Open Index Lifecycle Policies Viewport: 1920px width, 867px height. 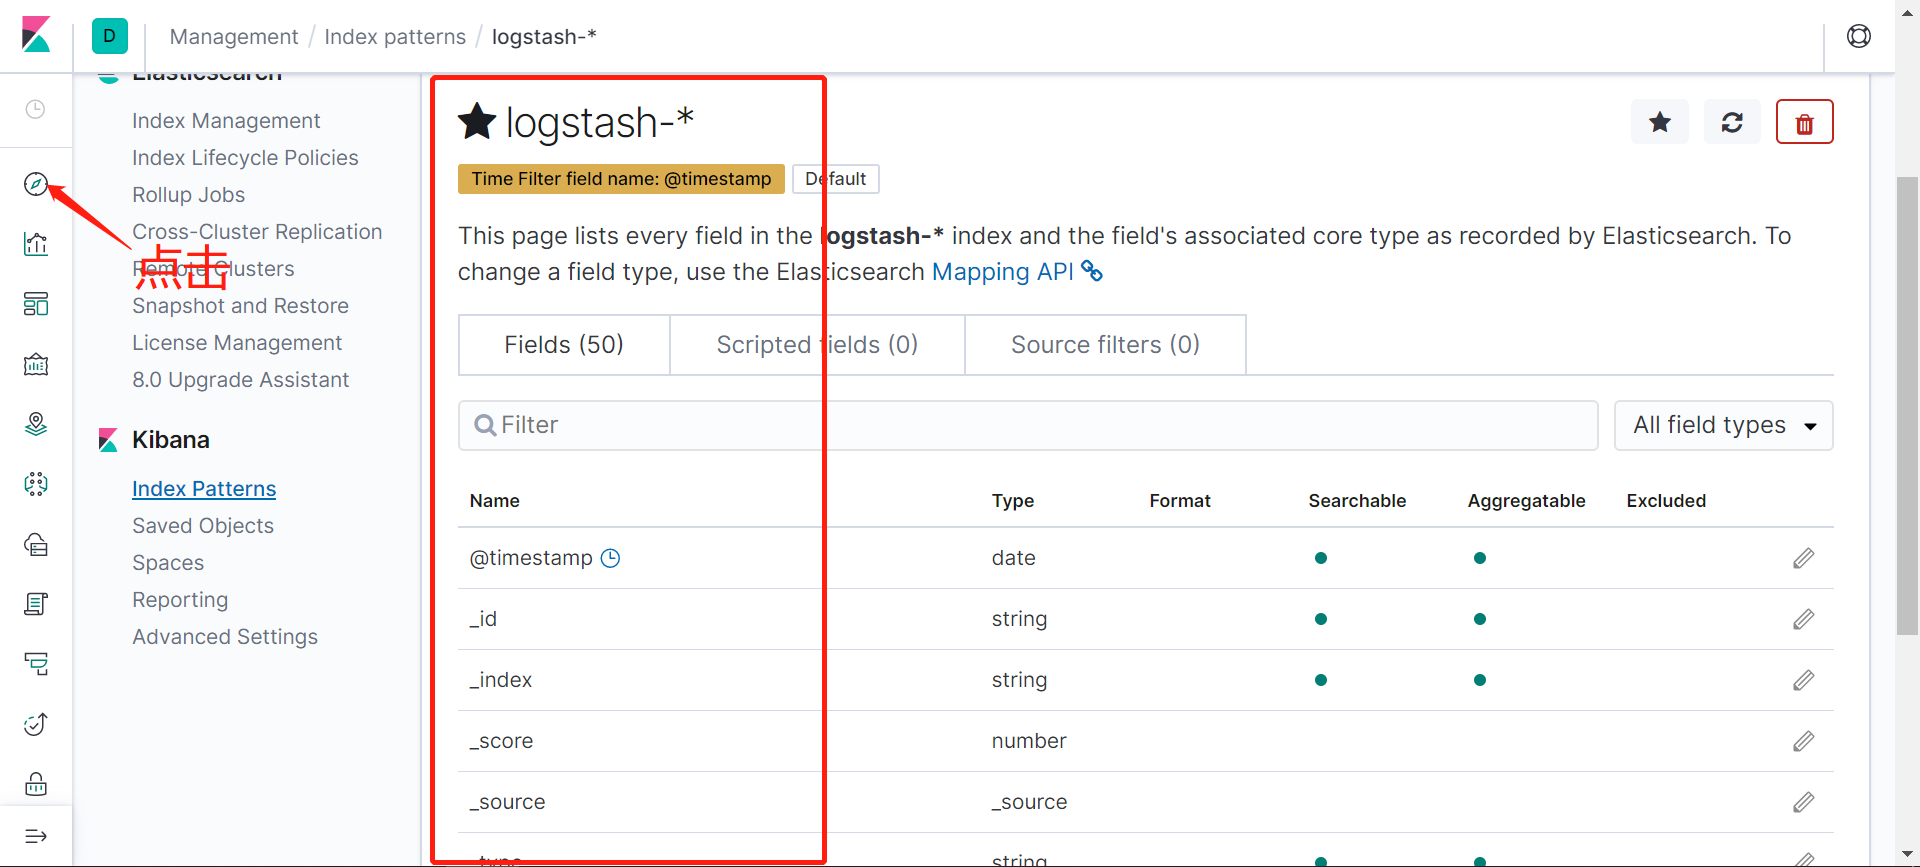[x=245, y=158]
